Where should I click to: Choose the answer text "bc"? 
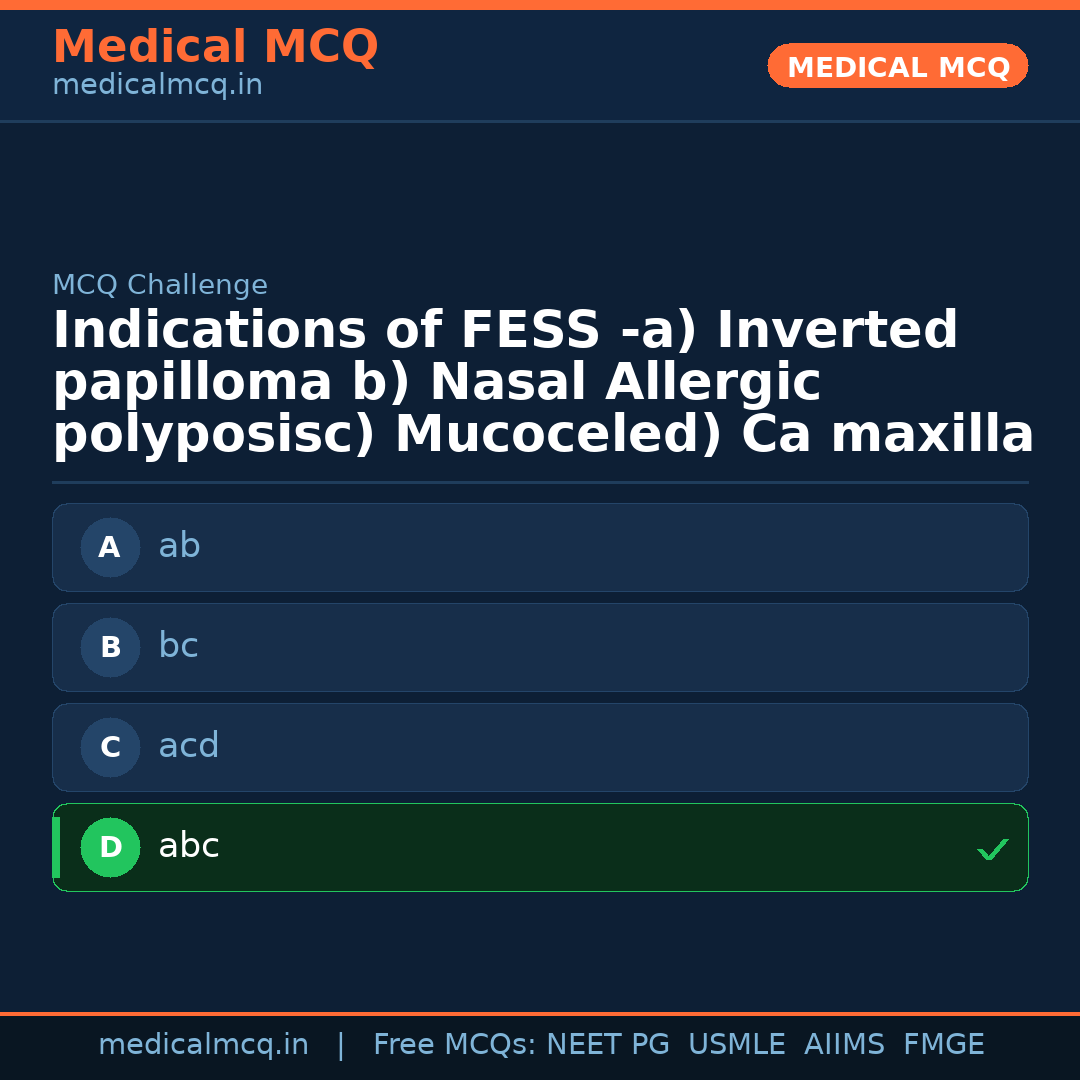pos(178,646)
